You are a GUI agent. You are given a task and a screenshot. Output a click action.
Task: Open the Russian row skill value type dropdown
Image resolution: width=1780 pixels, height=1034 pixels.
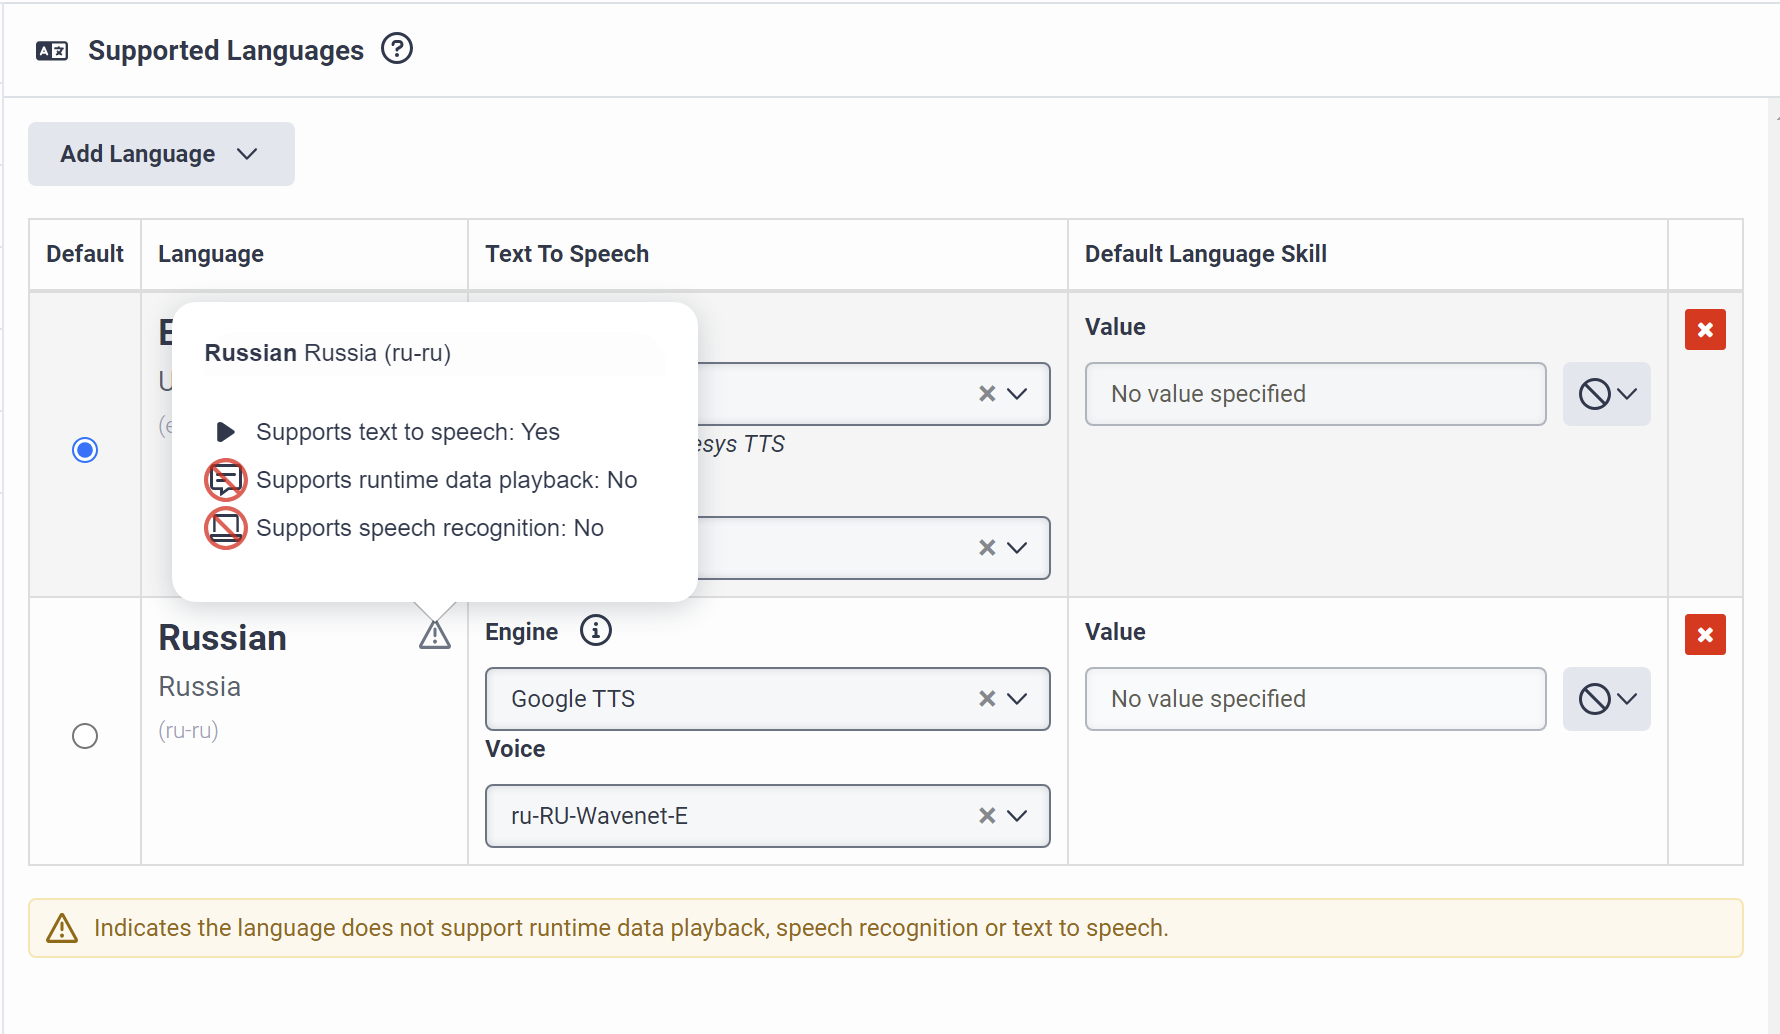coord(1606,699)
